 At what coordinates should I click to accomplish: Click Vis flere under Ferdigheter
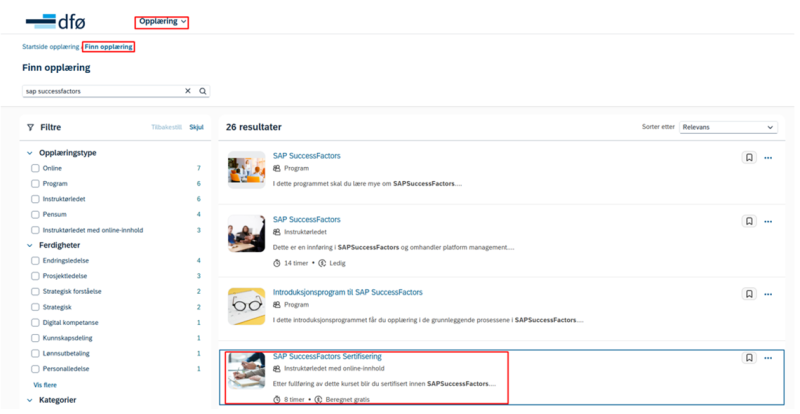pos(45,385)
